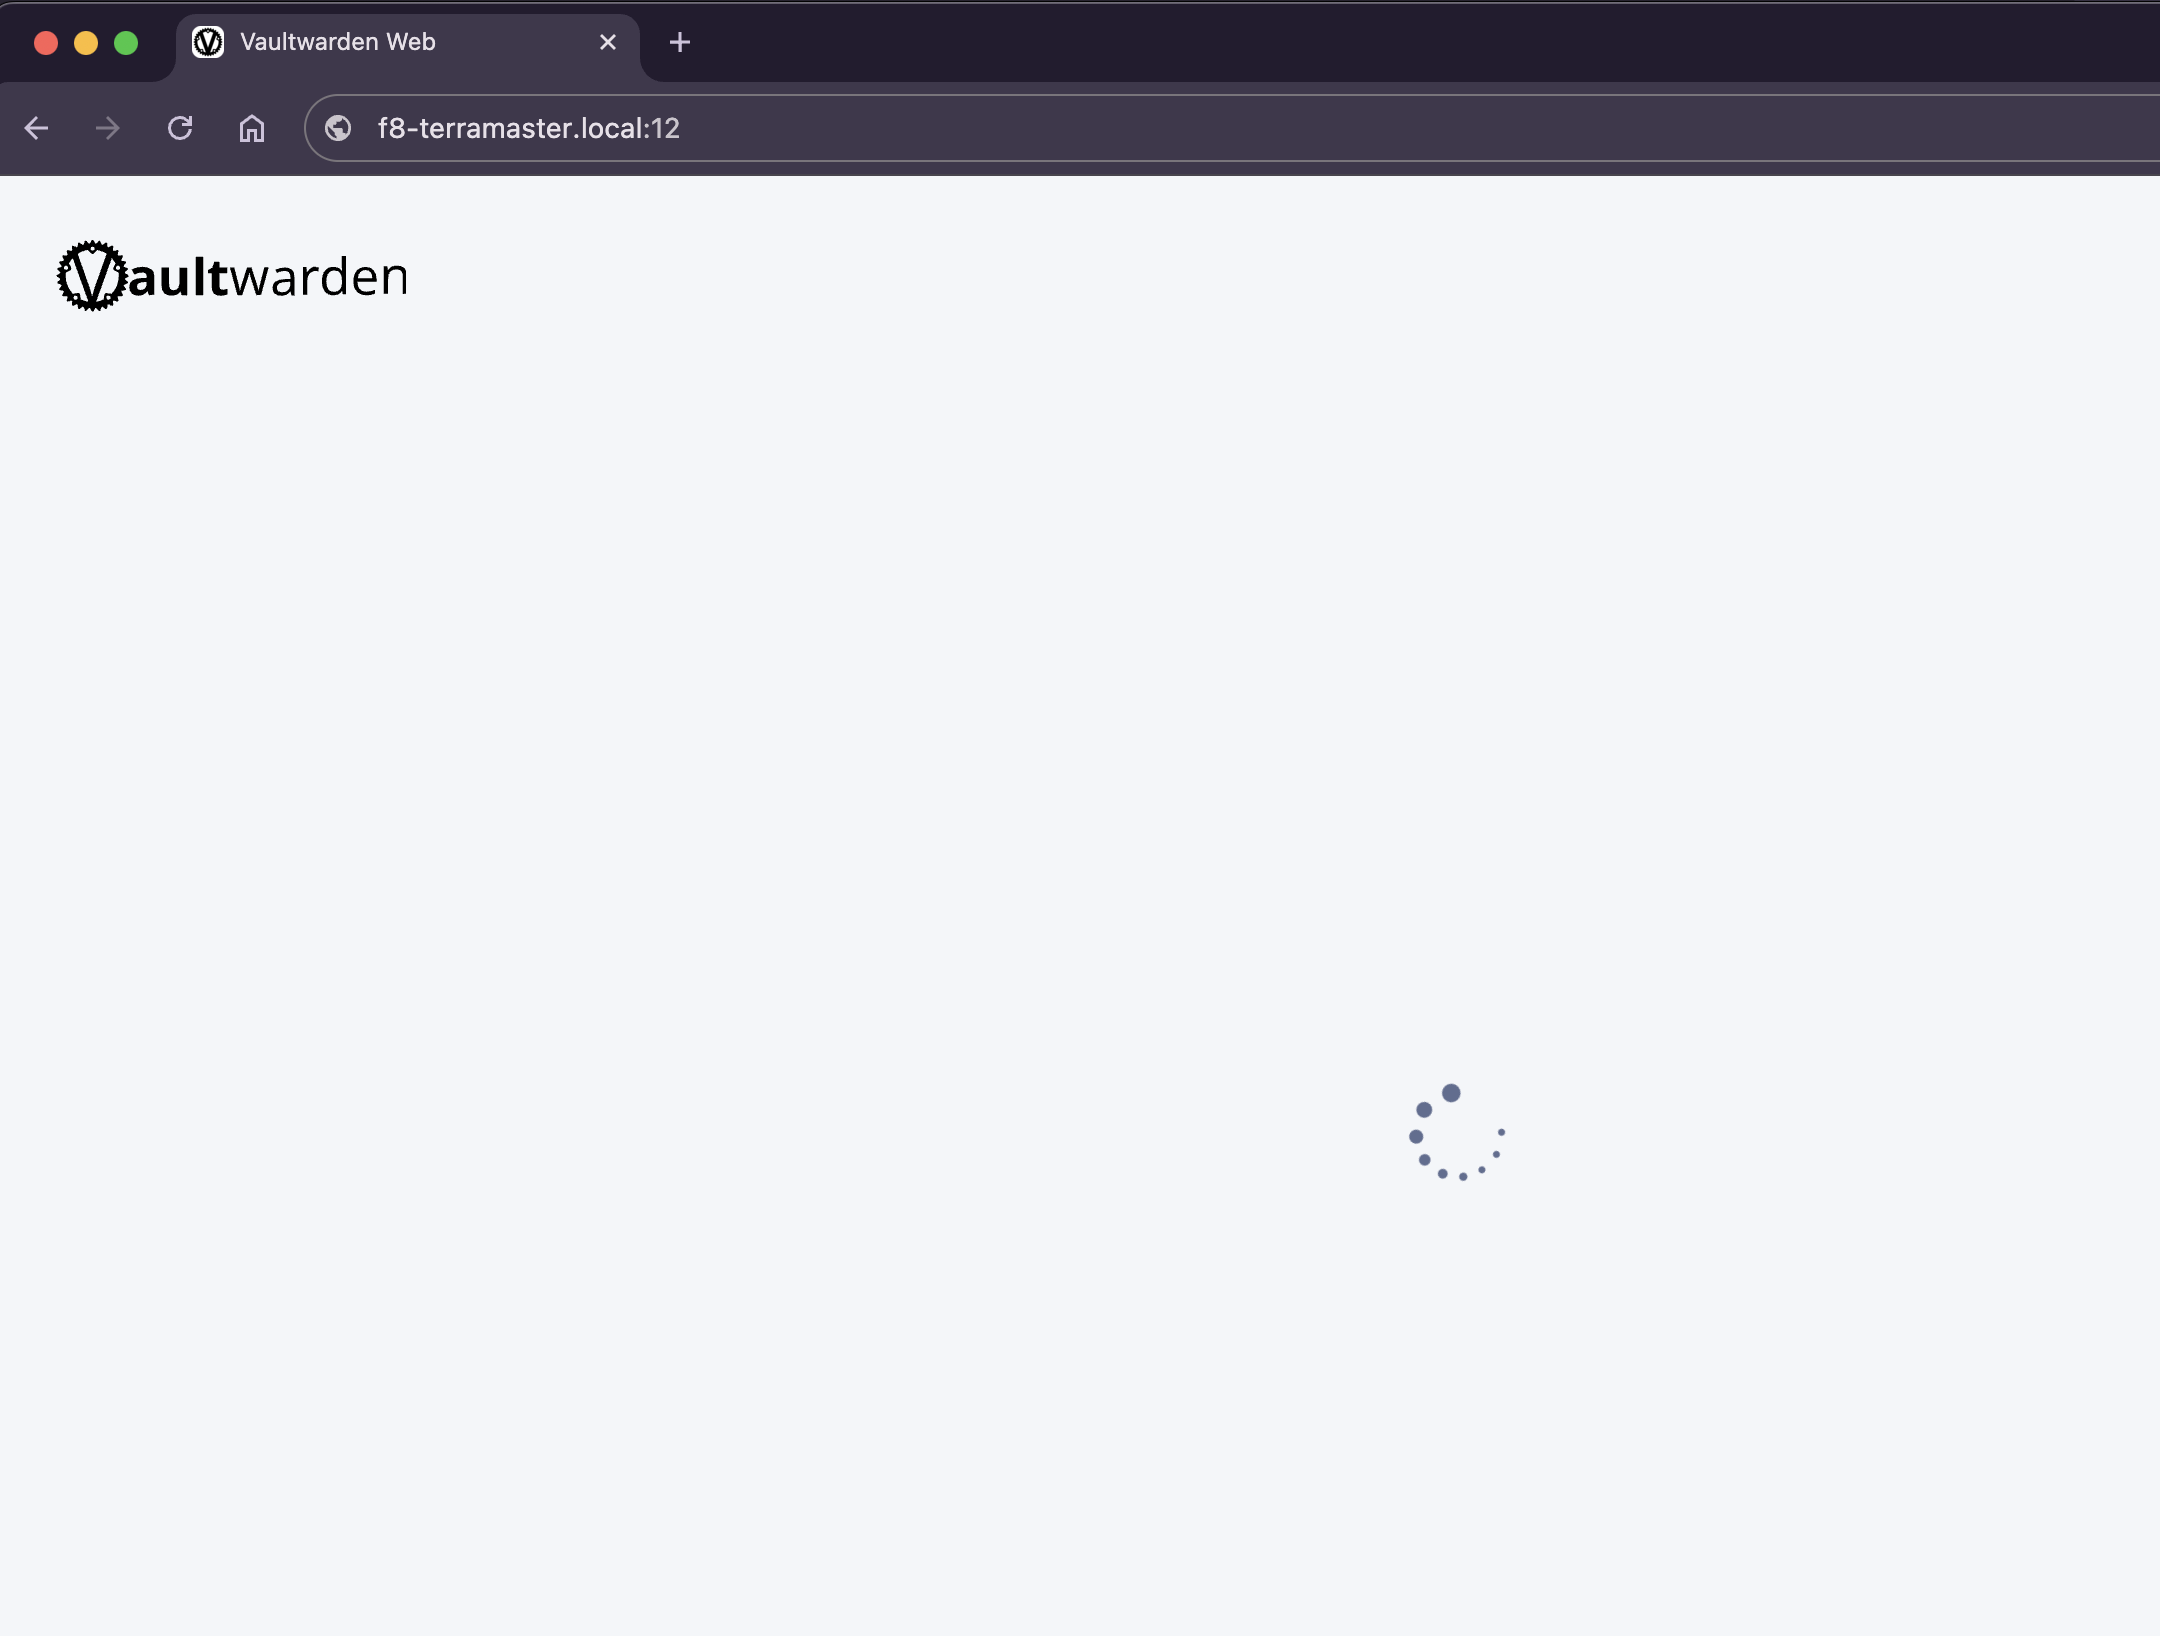Image resolution: width=2160 pixels, height=1636 pixels.
Task: Click the gear-shaped V logo emblem
Action: [x=92, y=276]
